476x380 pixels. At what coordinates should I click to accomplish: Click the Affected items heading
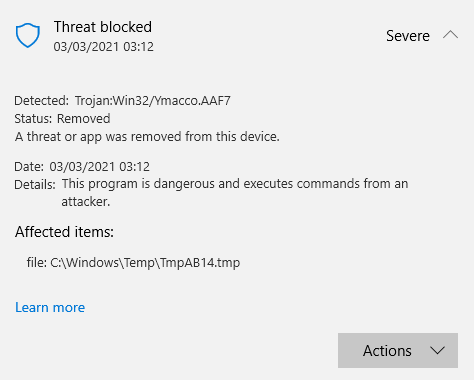pyautogui.click(x=64, y=232)
